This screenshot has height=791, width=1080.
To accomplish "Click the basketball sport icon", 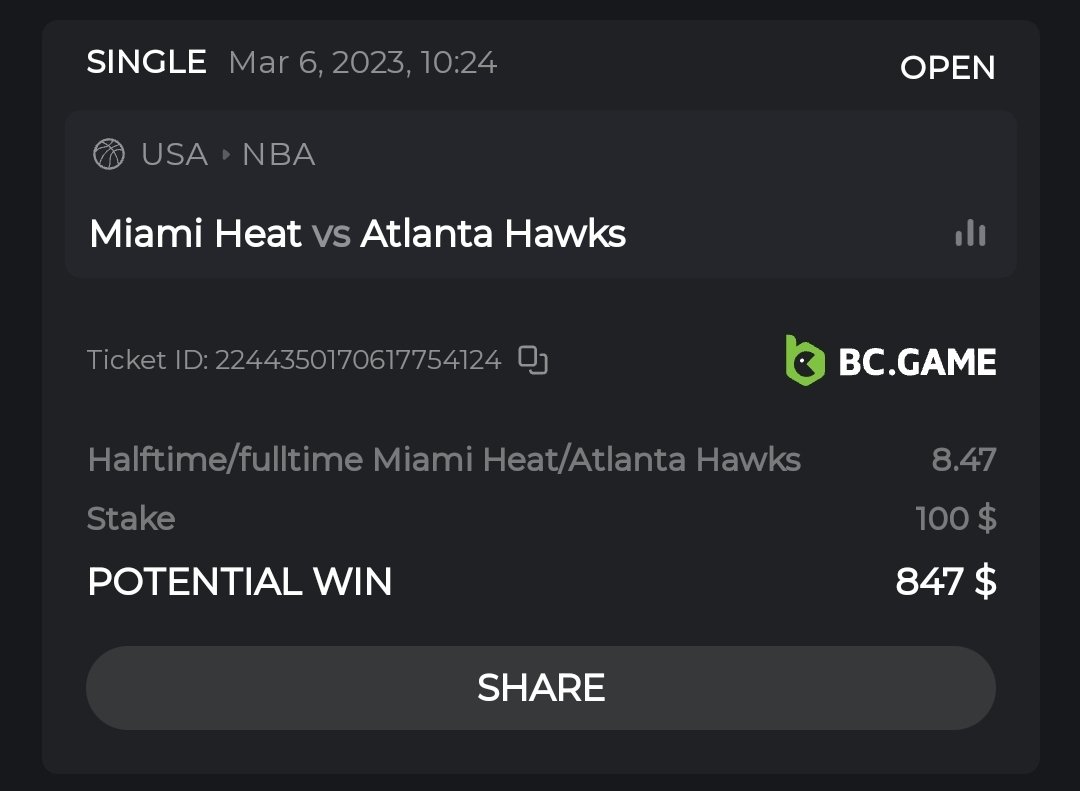I will click(x=108, y=155).
